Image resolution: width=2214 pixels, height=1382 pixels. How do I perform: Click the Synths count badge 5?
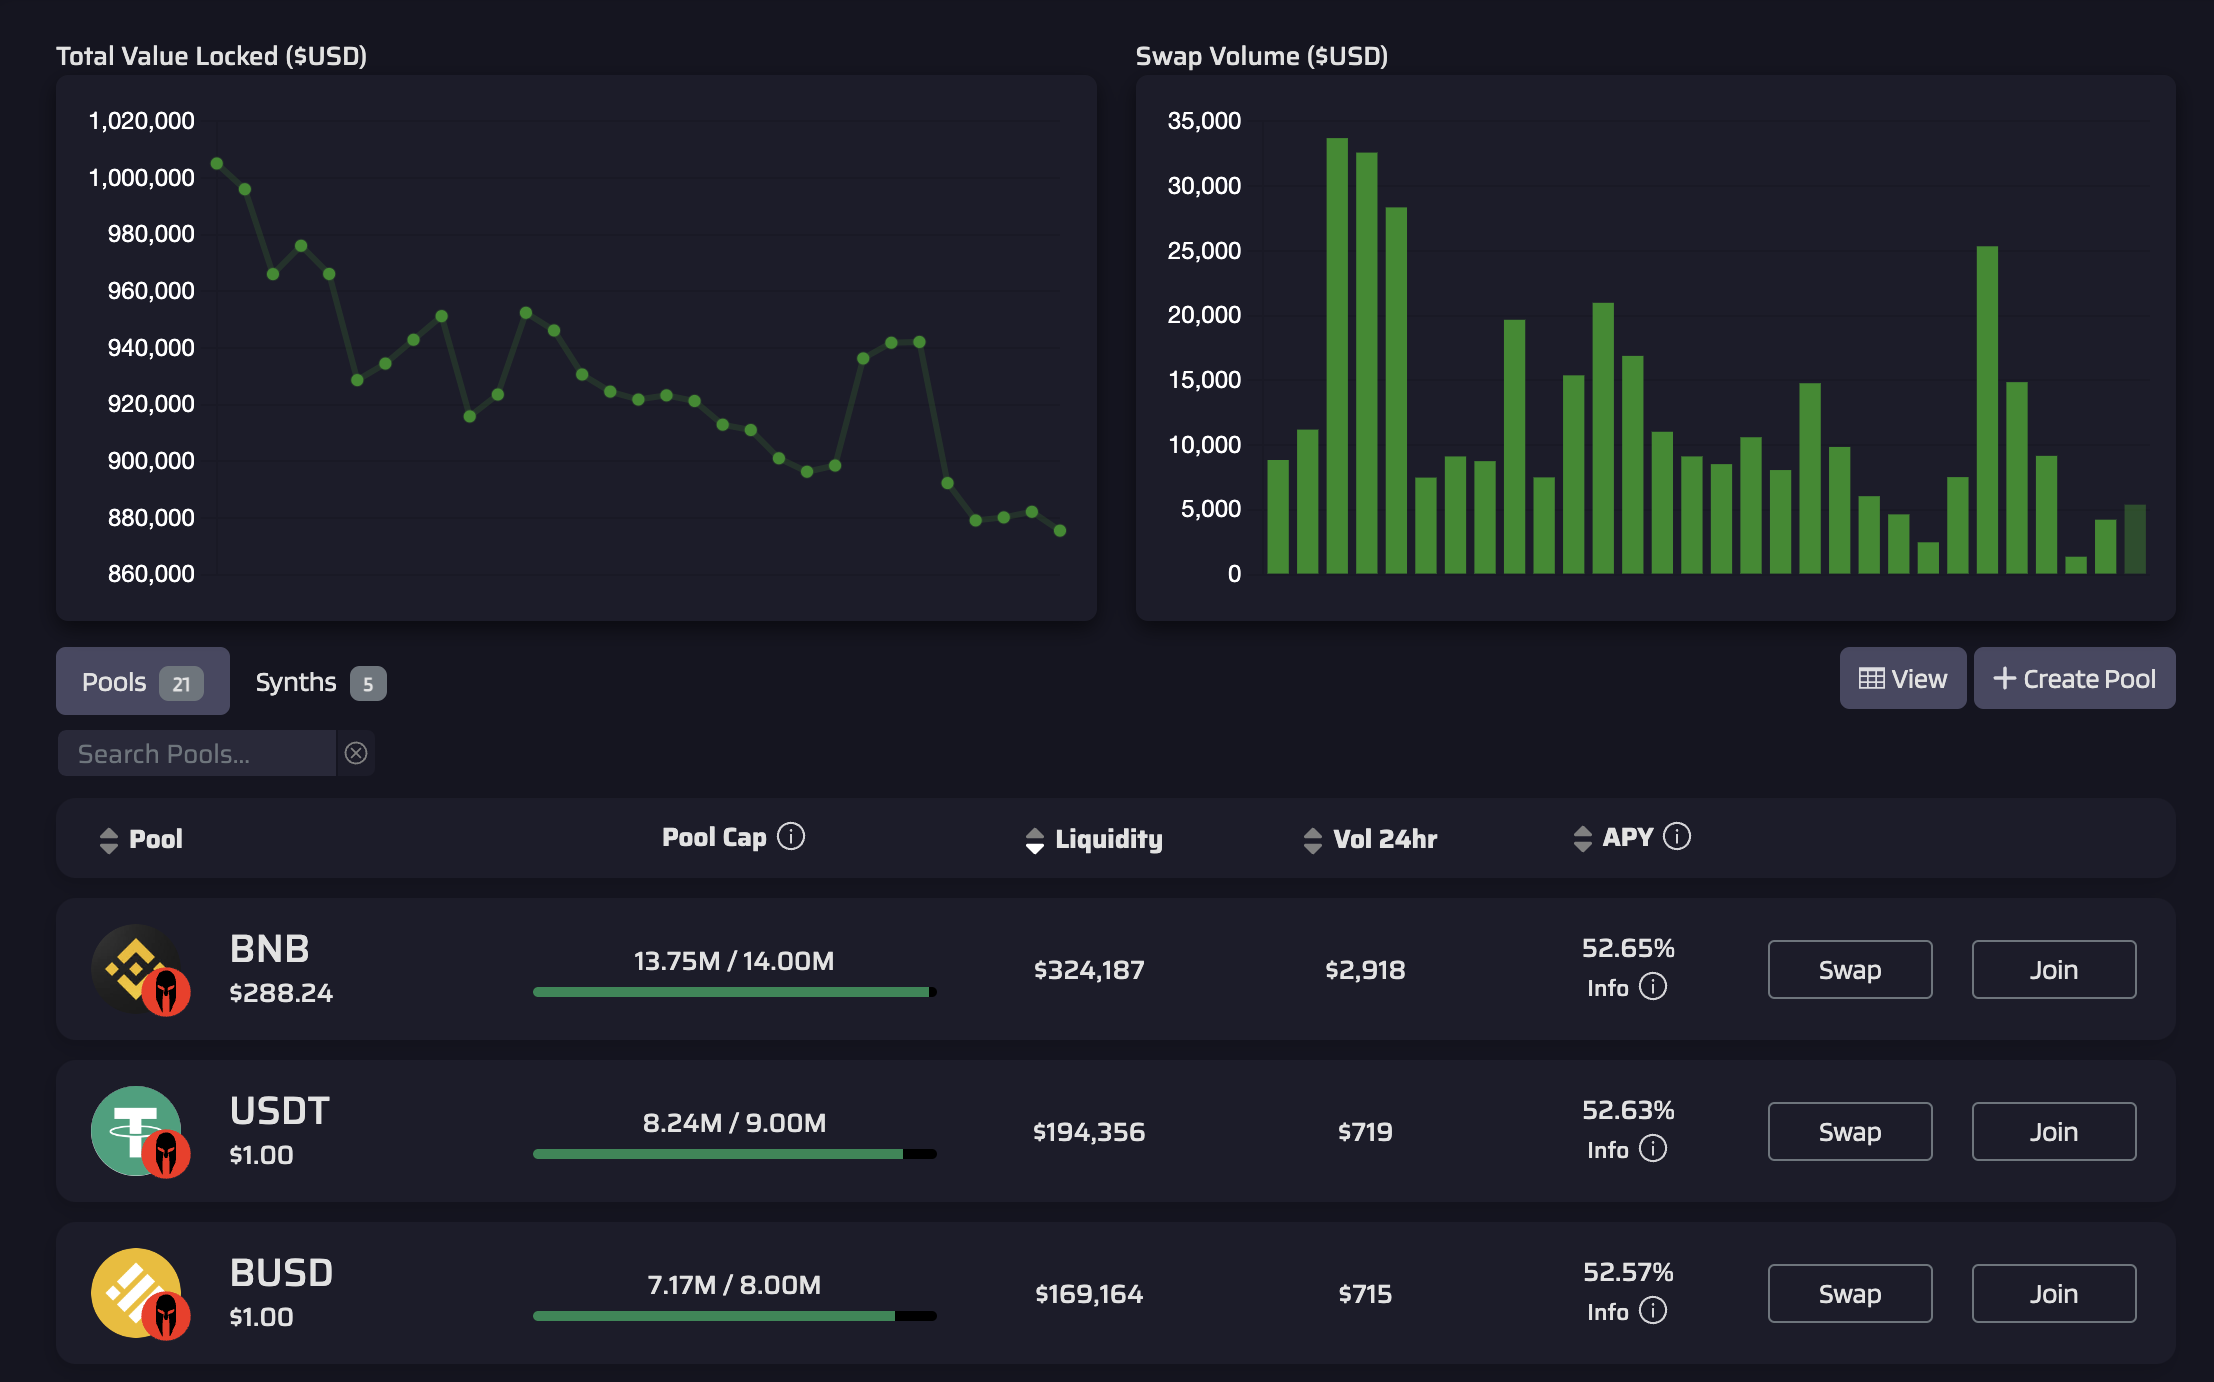368,684
